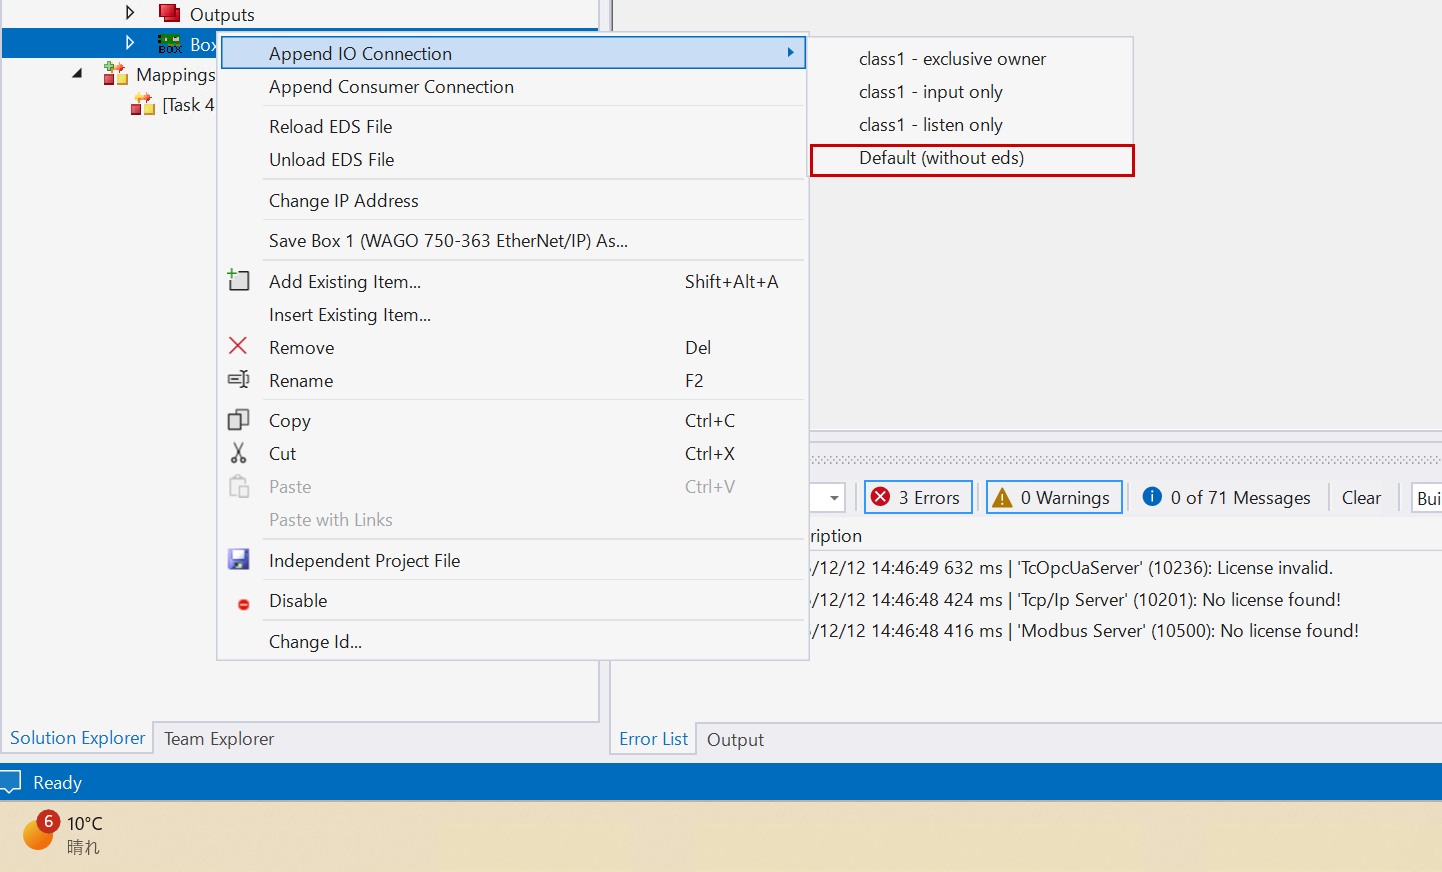1442x872 pixels.
Task: Choose Change IP Address from context menu
Action: [x=343, y=200]
